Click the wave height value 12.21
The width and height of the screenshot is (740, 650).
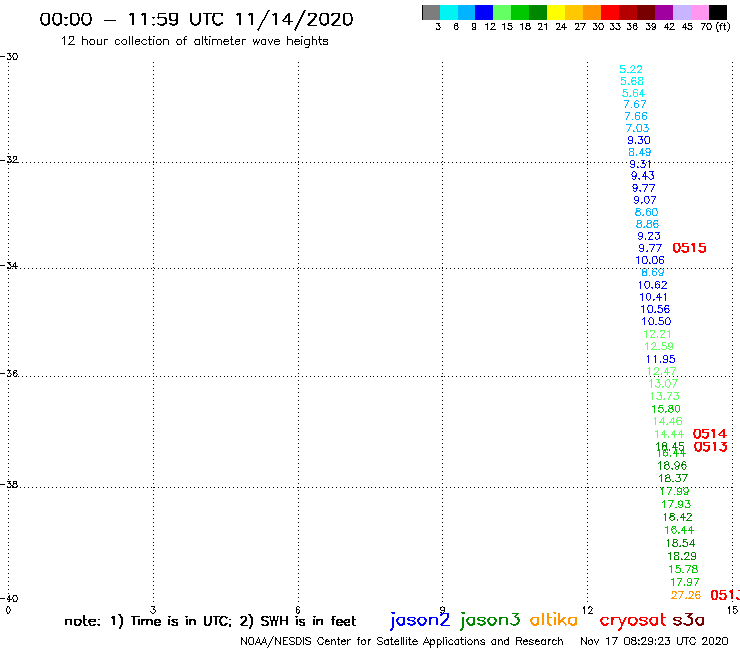click(657, 334)
